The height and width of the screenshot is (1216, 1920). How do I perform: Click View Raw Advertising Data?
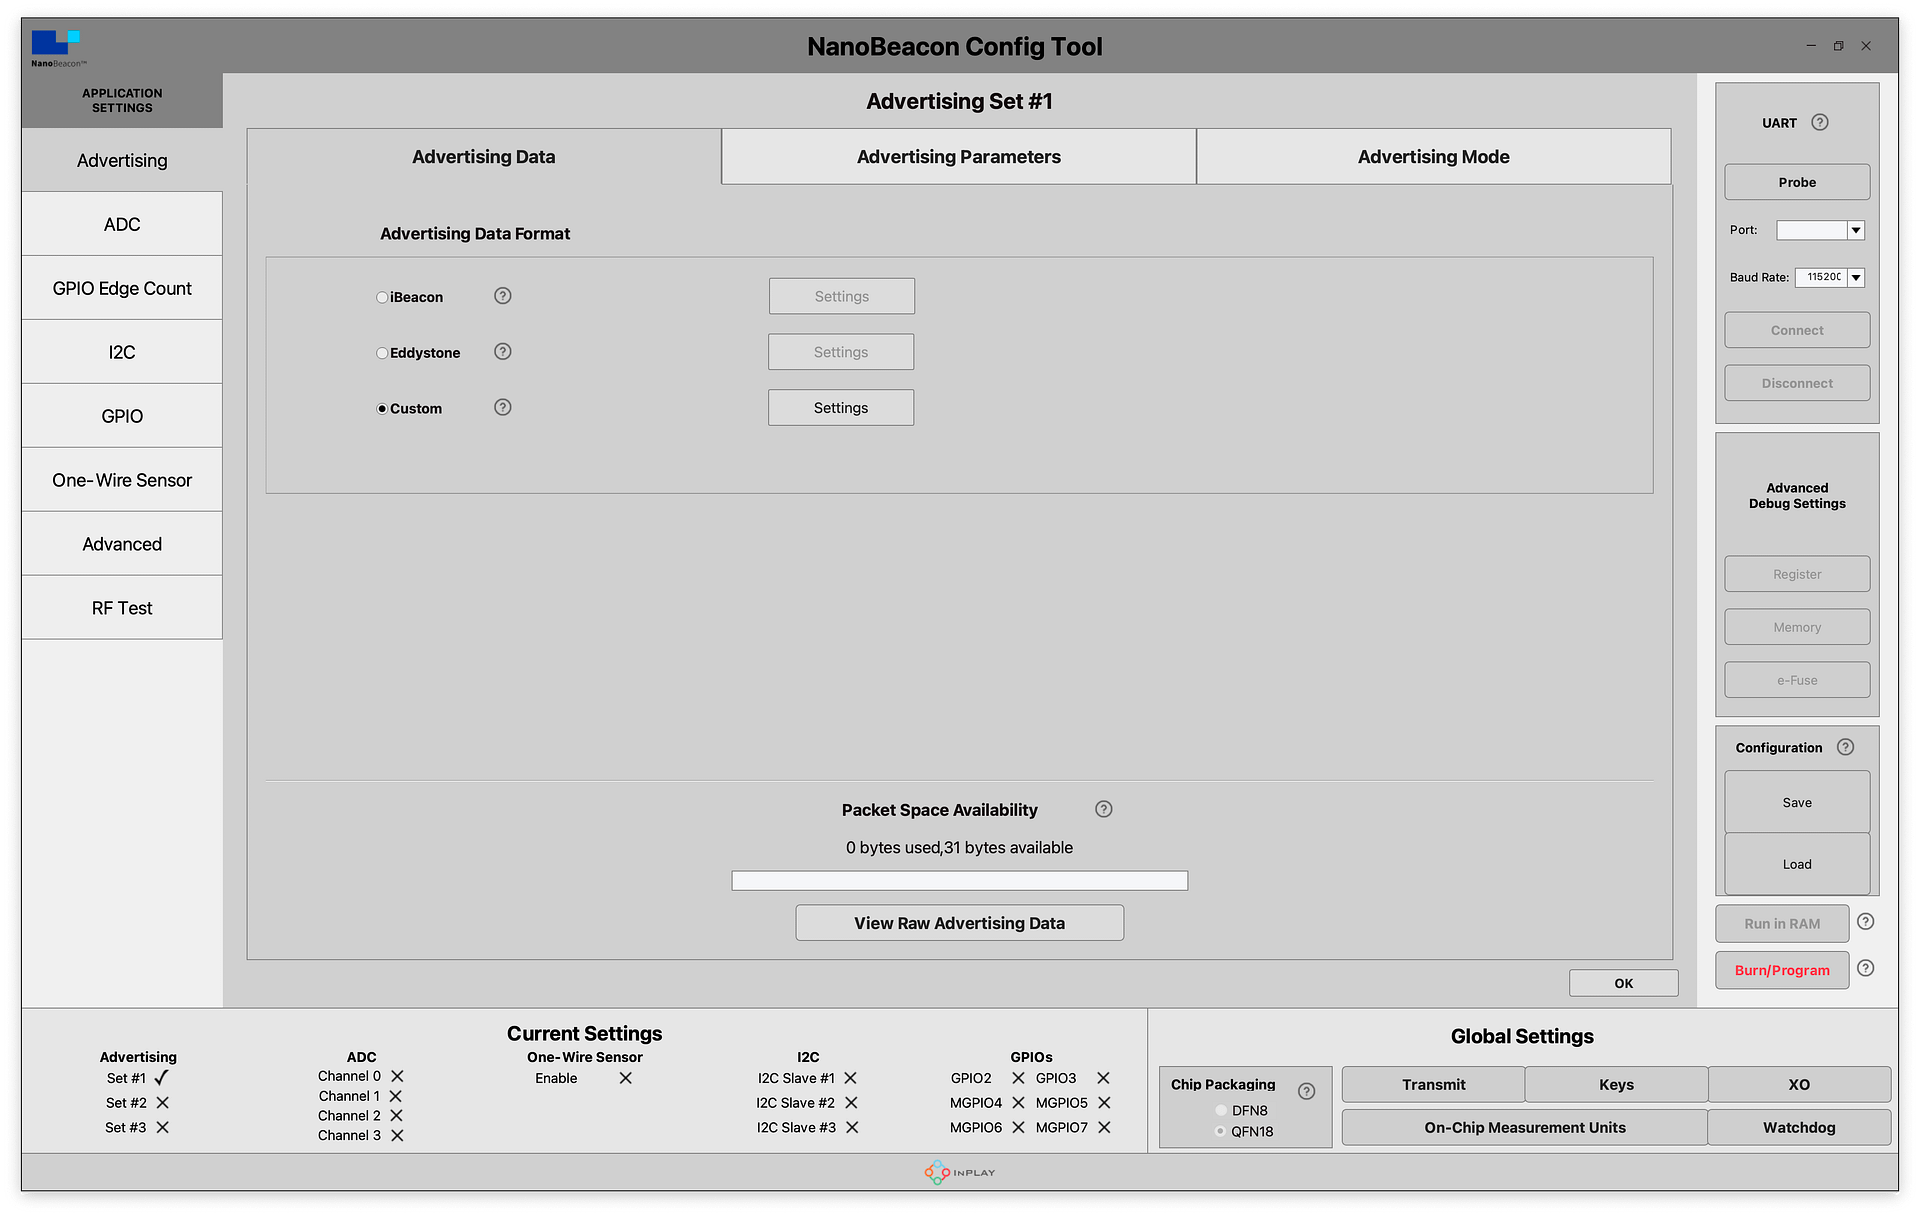pyautogui.click(x=958, y=922)
